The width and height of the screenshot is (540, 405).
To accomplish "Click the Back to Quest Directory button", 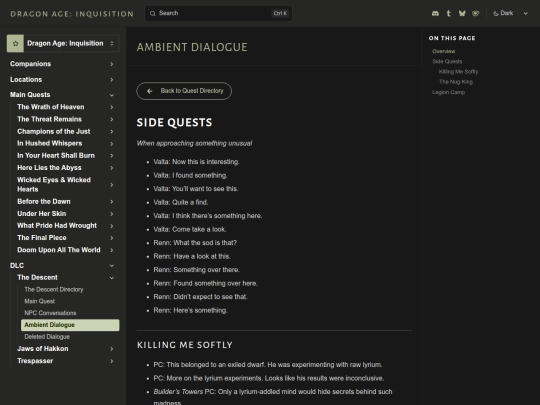I will pyautogui.click(x=184, y=91).
